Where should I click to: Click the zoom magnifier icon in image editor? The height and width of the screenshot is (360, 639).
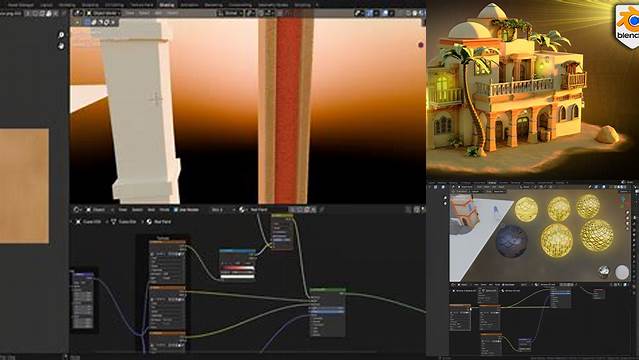point(61,35)
